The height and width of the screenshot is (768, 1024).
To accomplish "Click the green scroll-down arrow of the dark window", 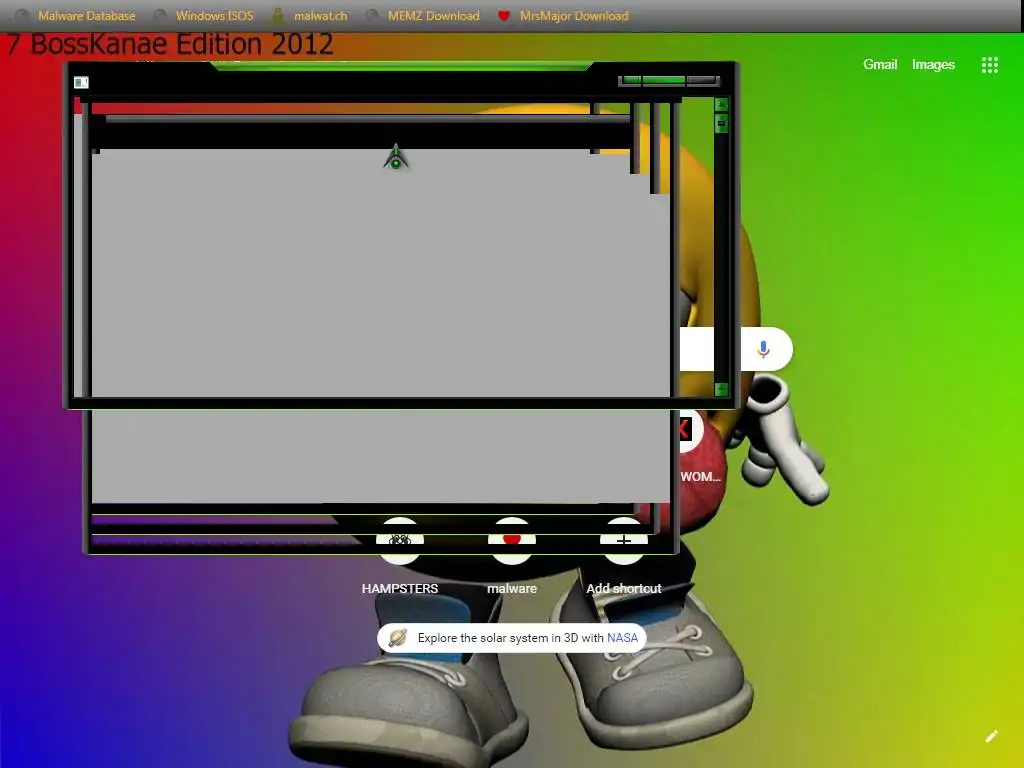I will (x=721, y=389).
